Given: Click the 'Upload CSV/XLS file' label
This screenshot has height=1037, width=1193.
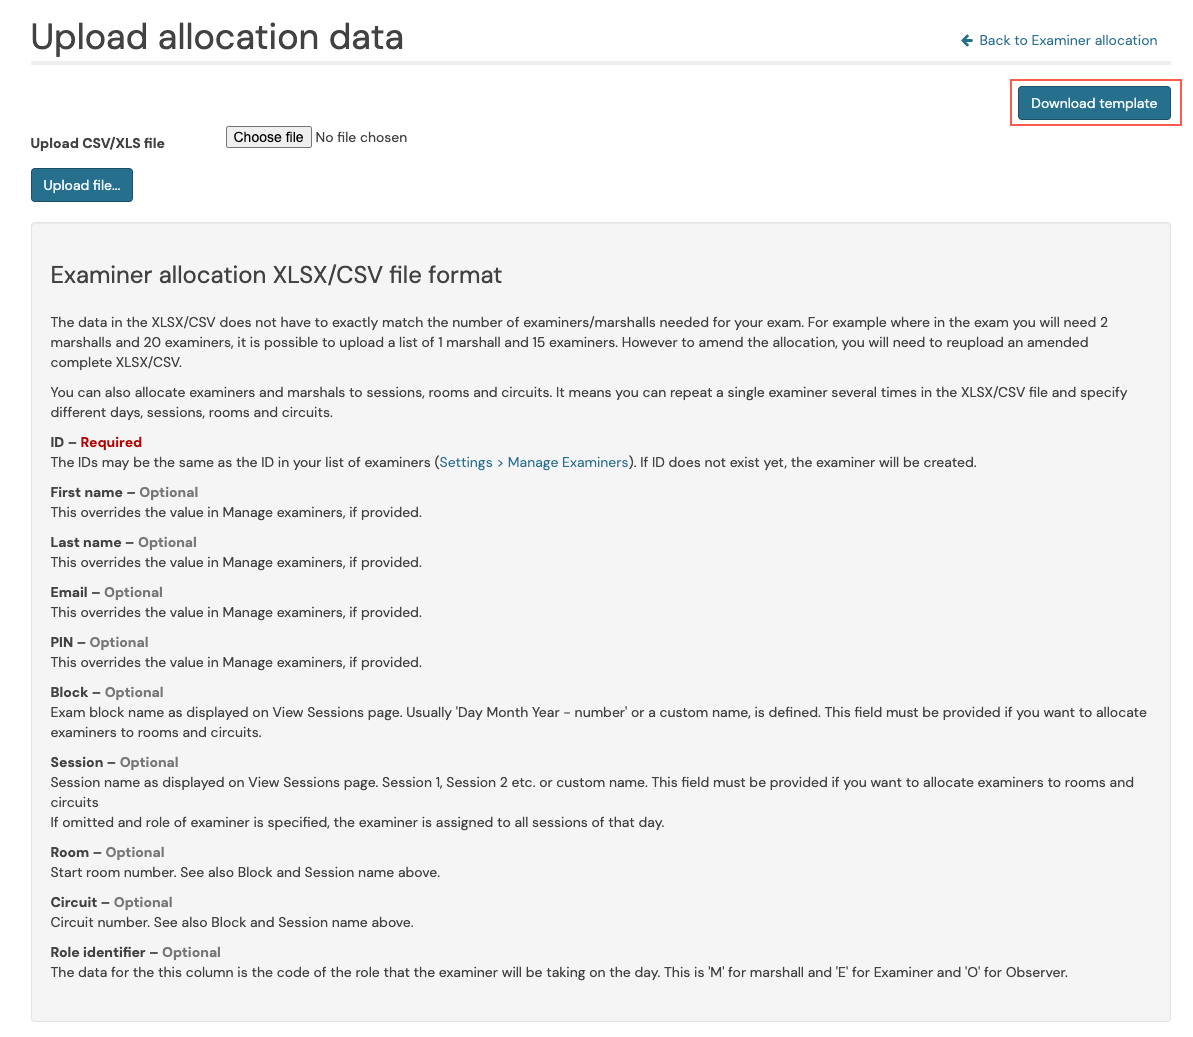Looking at the screenshot, I should (x=97, y=143).
